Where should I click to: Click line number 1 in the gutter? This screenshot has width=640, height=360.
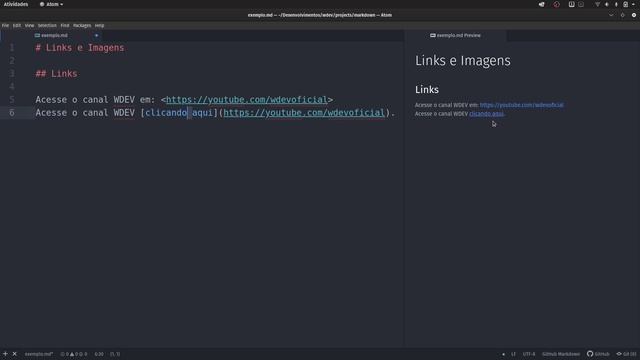[12, 48]
